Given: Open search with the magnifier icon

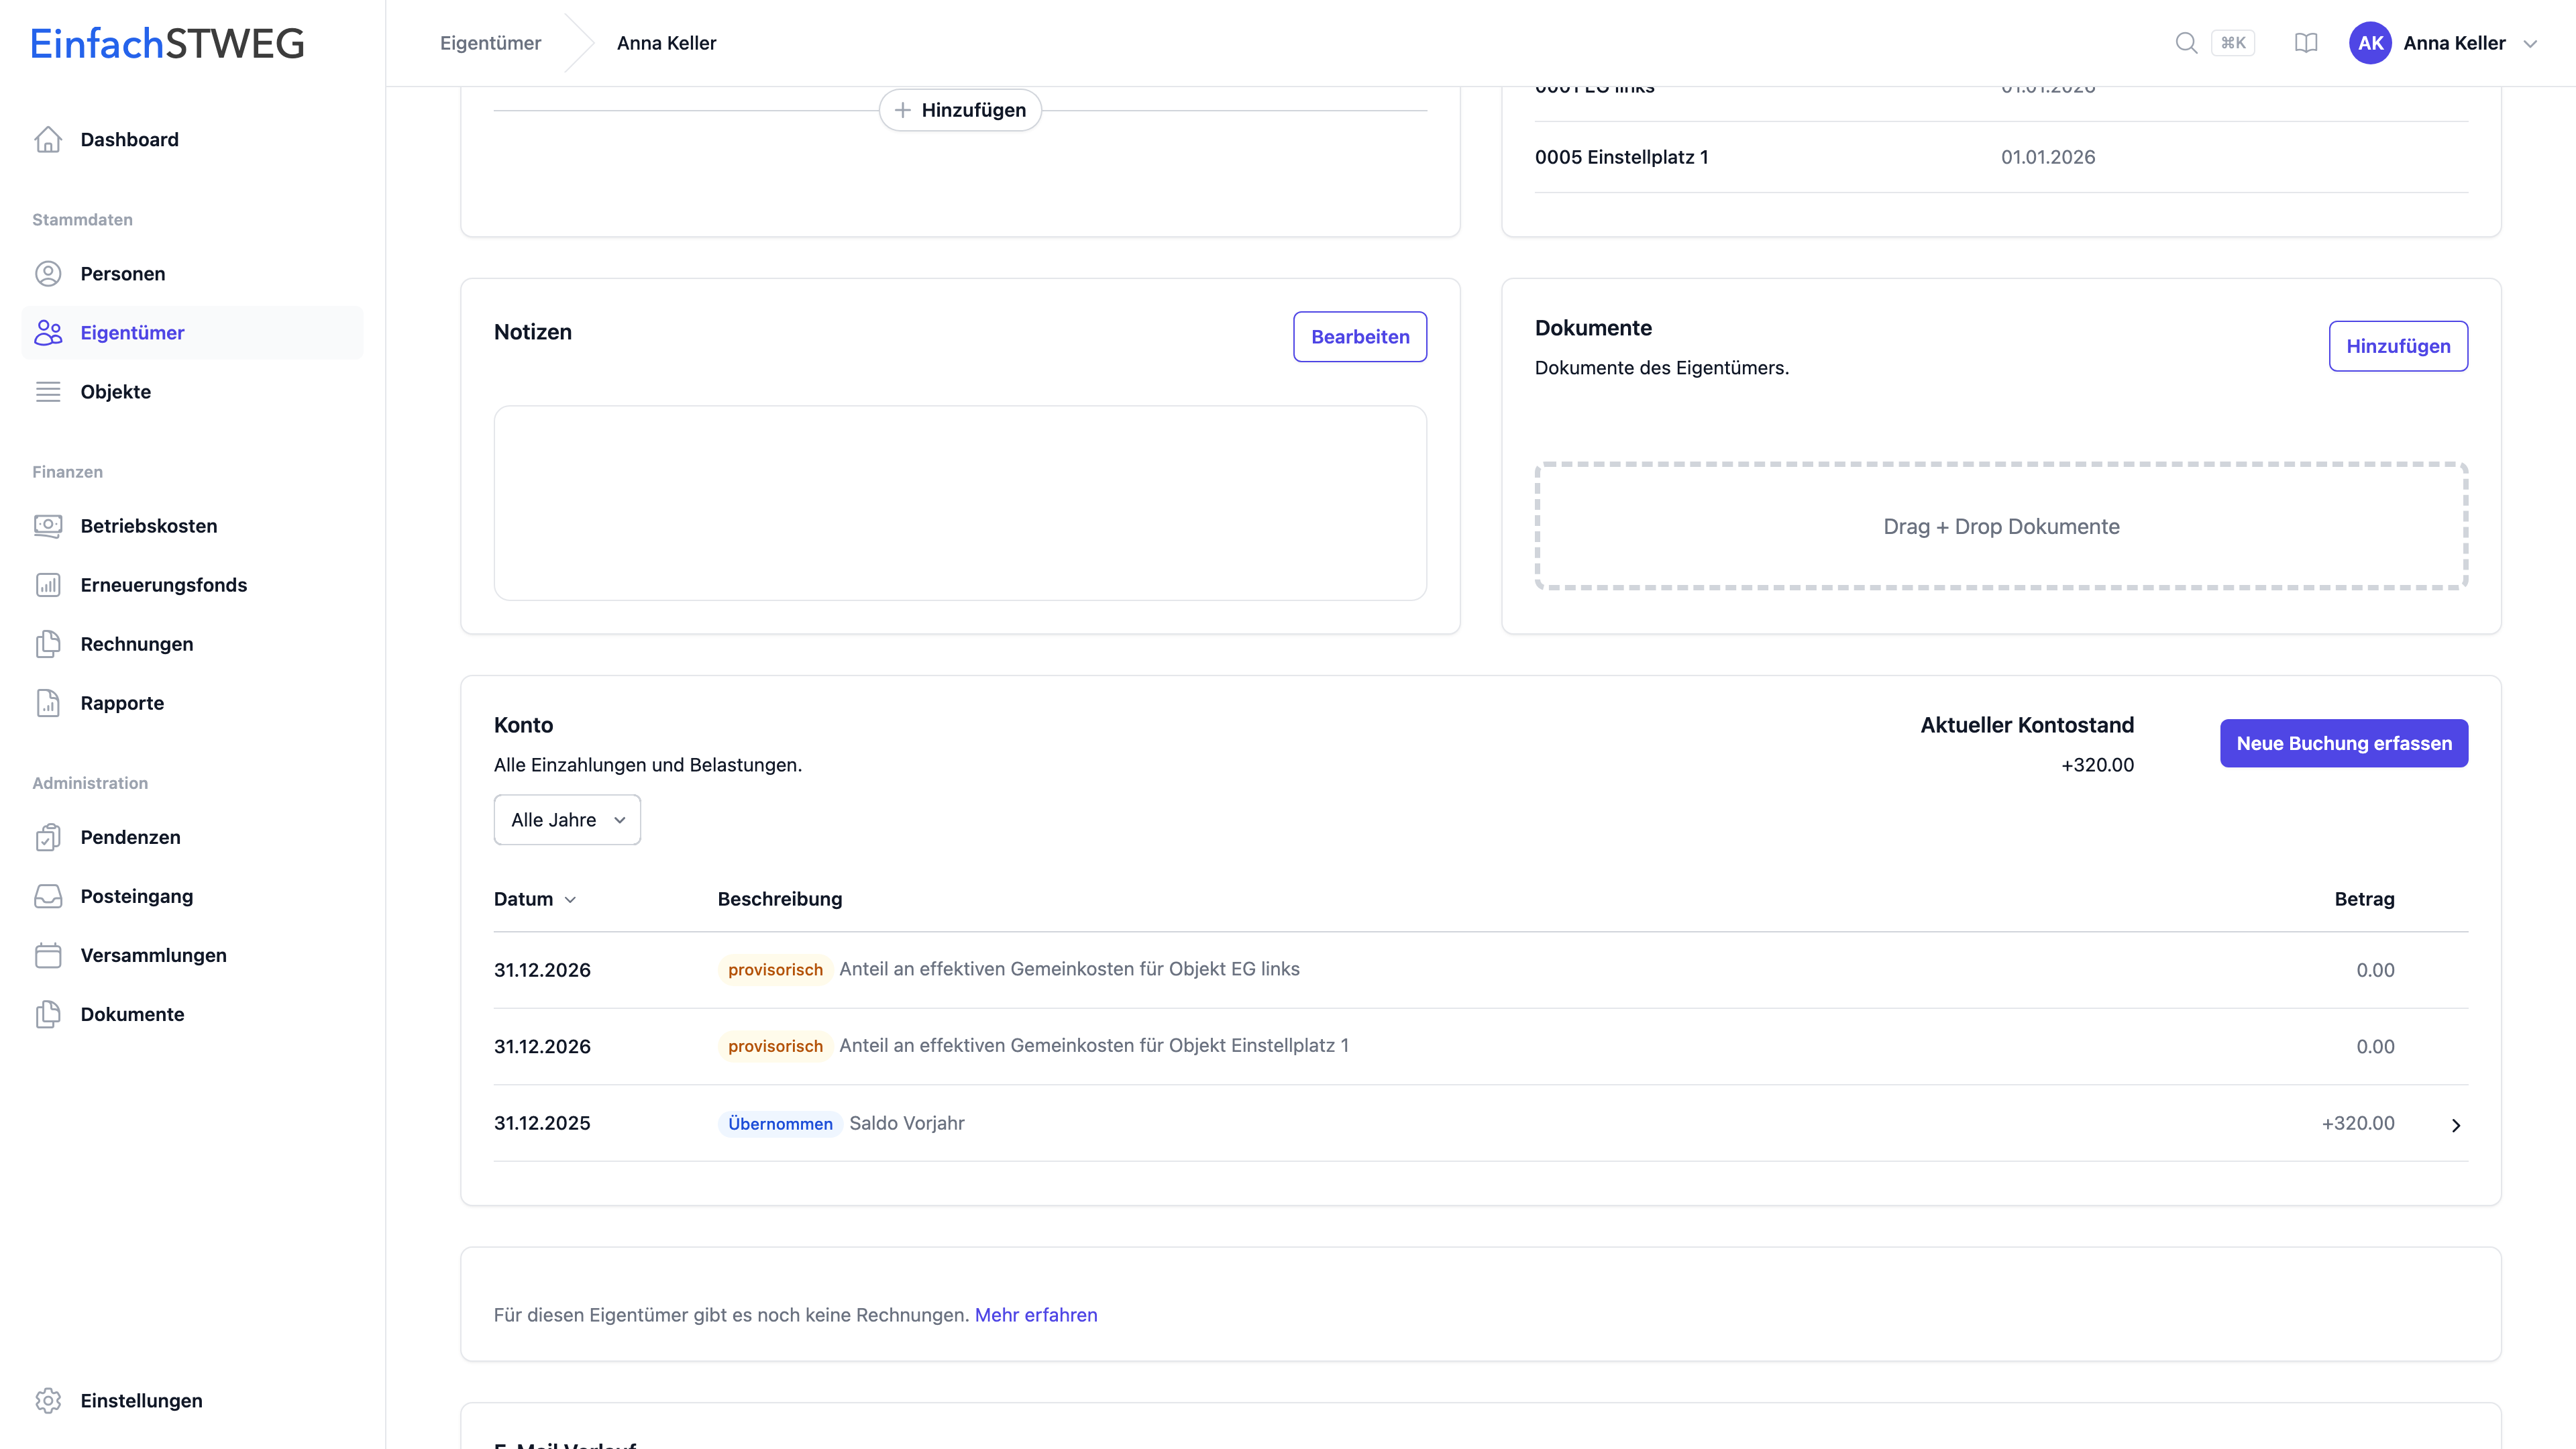Looking at the screenshot, I should coord(2186,43).
